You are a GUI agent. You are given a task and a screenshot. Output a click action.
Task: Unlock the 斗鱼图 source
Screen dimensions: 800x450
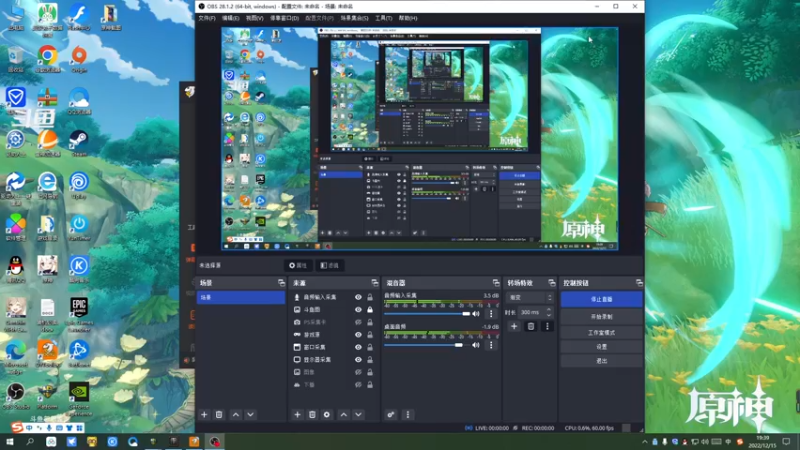pos(370,310)
